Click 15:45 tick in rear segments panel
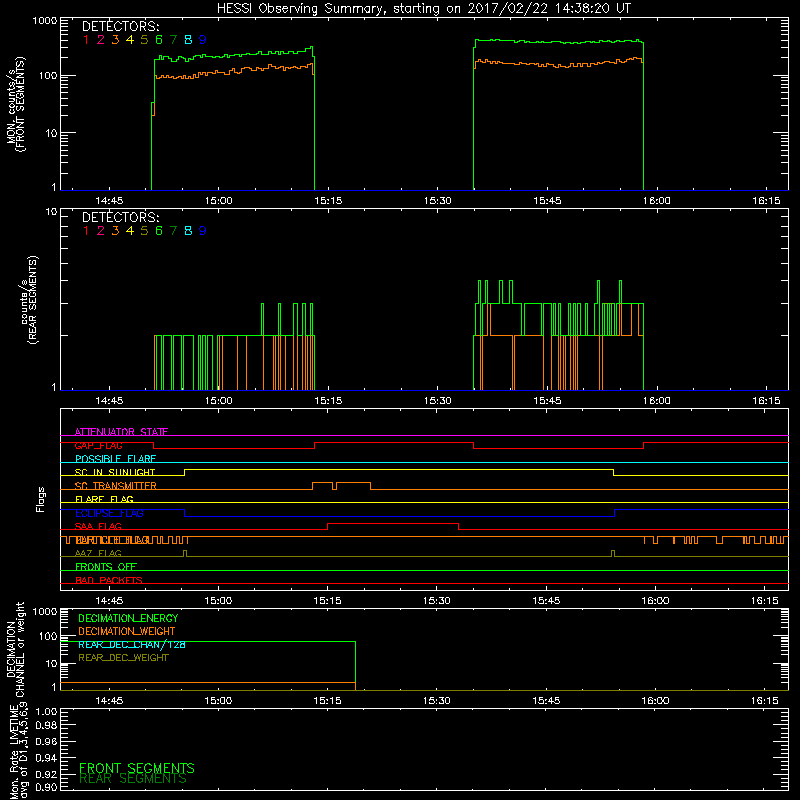 [547, 401]
